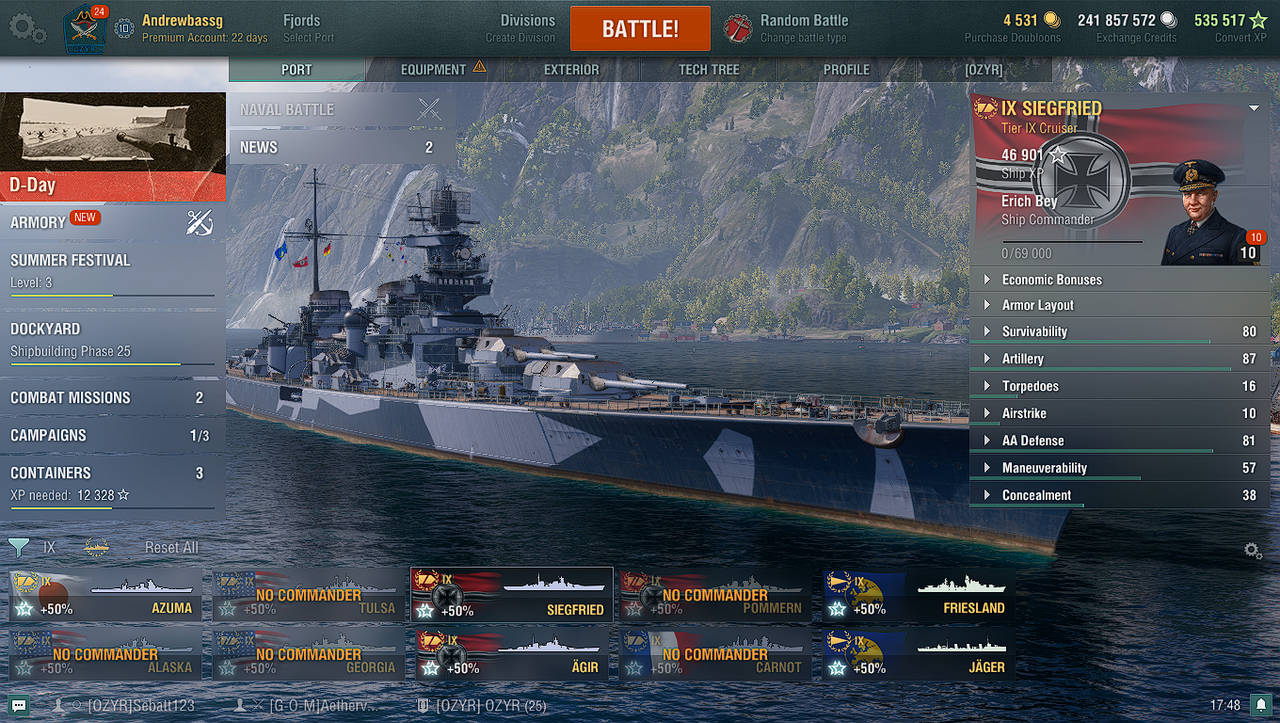The height and width of the screenshot is (723, 1280).
Task: Open the [OZYR] clan tab
Action: tap(984, 69)
